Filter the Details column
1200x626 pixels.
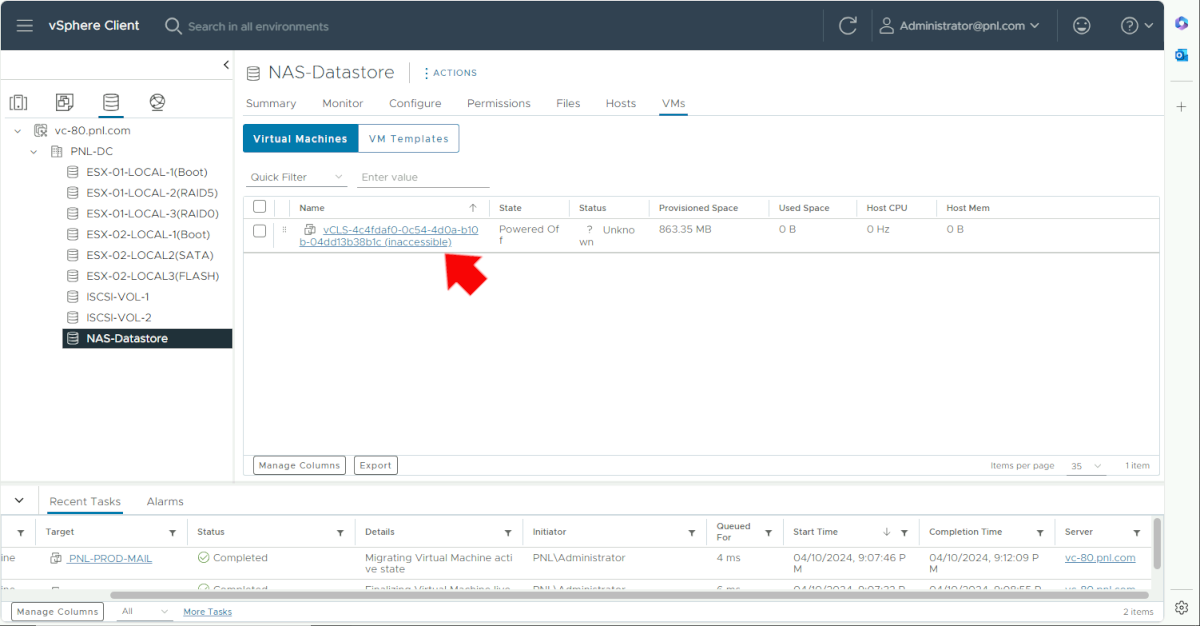tap(509, 533)
